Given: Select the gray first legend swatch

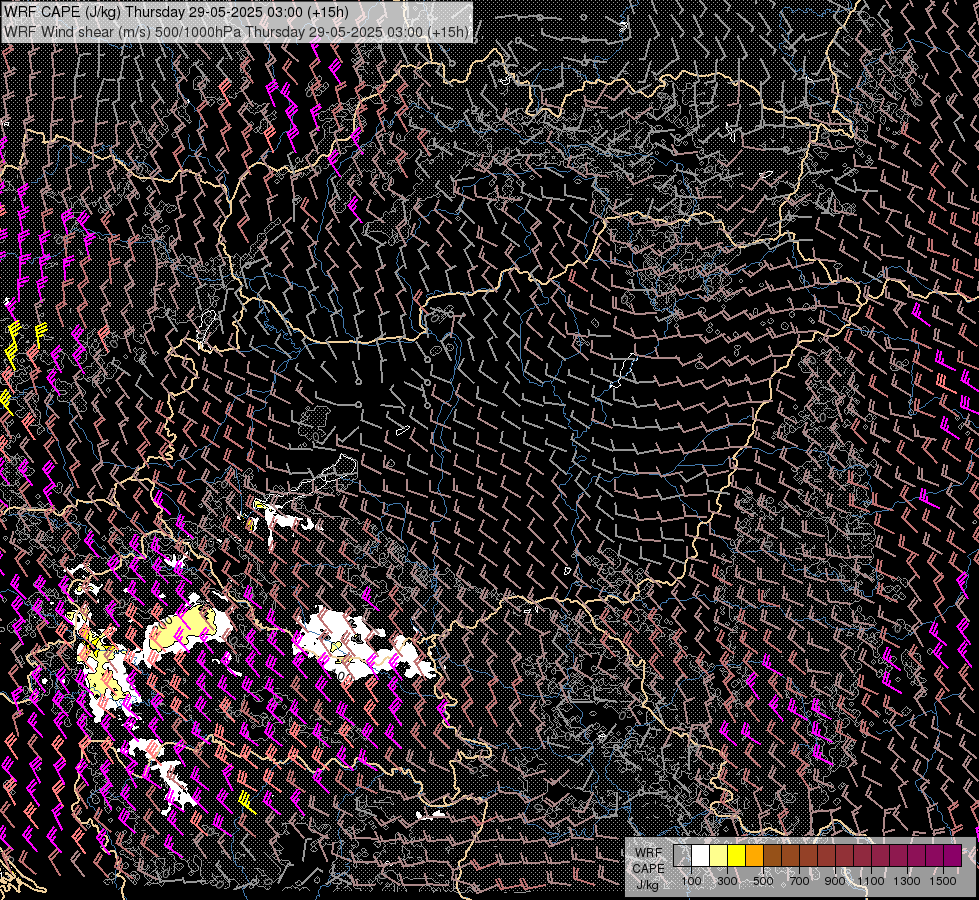Looking at the screenshot, I should pyautogui.click(x=682, y=855).
